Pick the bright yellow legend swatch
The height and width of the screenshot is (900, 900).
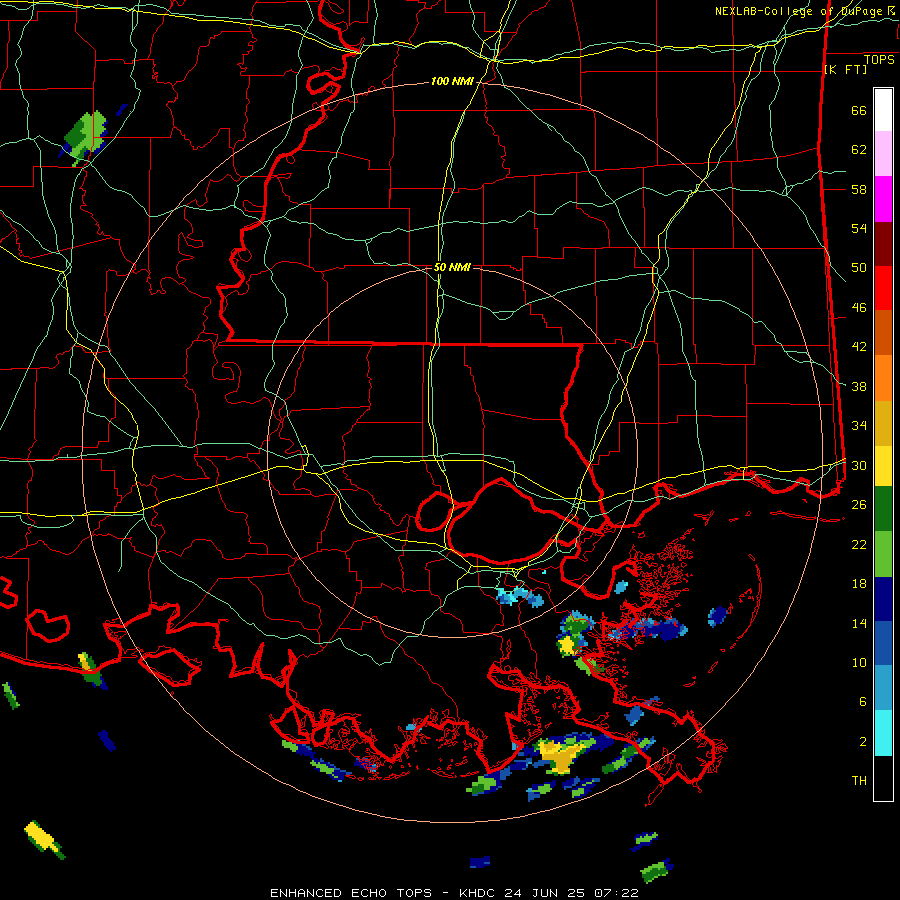tap(883, 465)
